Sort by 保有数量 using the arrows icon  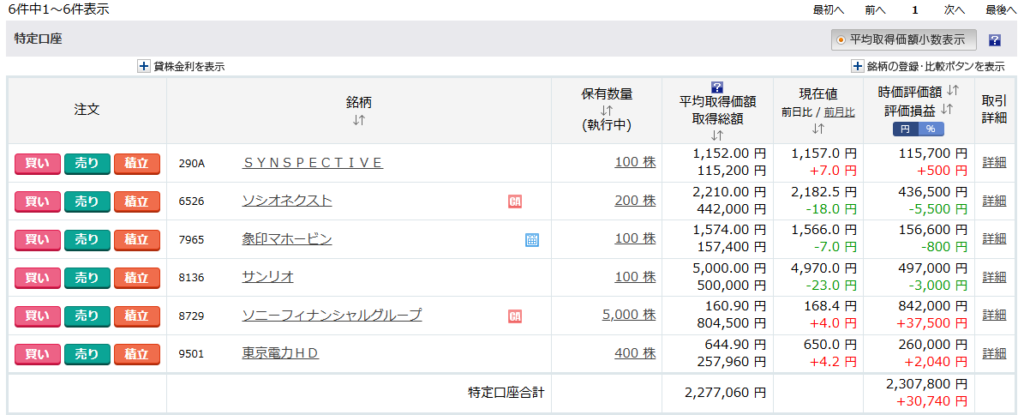coord(606,110)
